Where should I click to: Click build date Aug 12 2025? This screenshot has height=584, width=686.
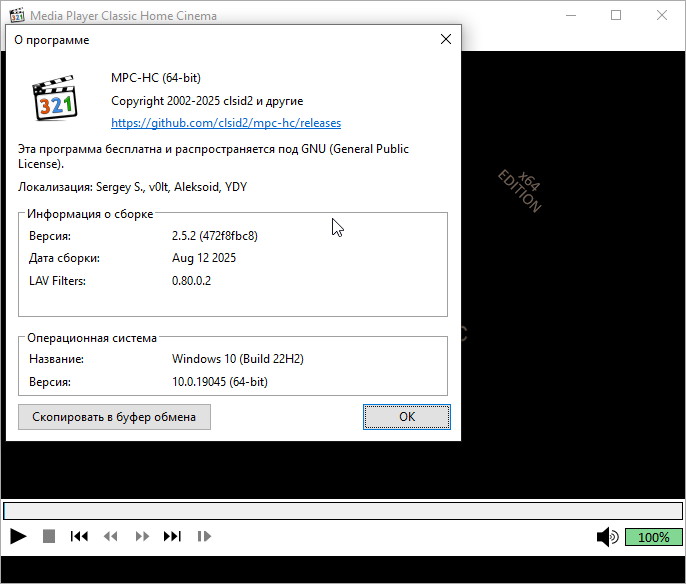click(x=204, y=258)
